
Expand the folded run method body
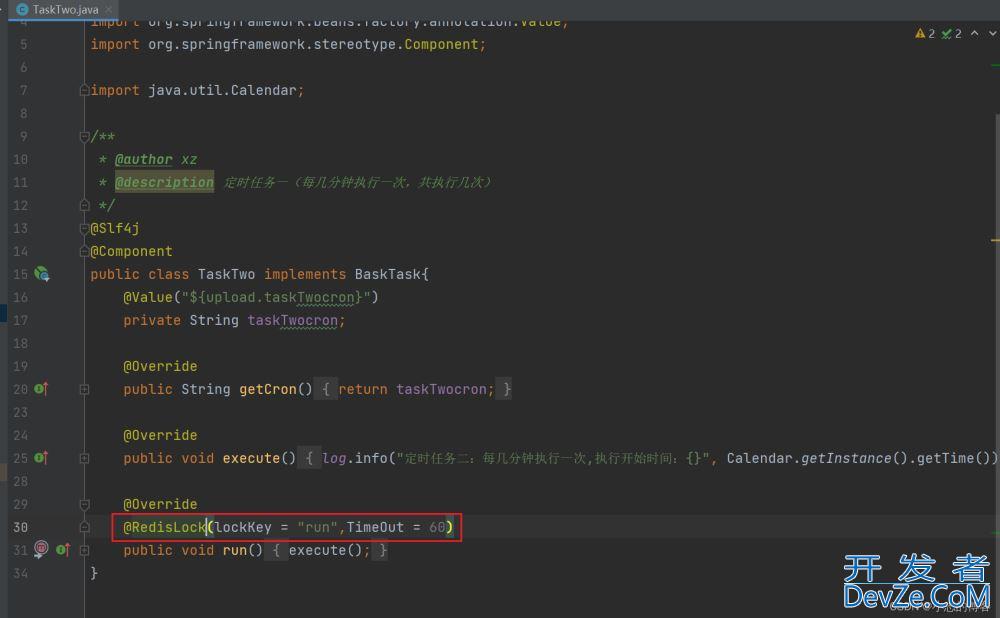click(84, 550)
